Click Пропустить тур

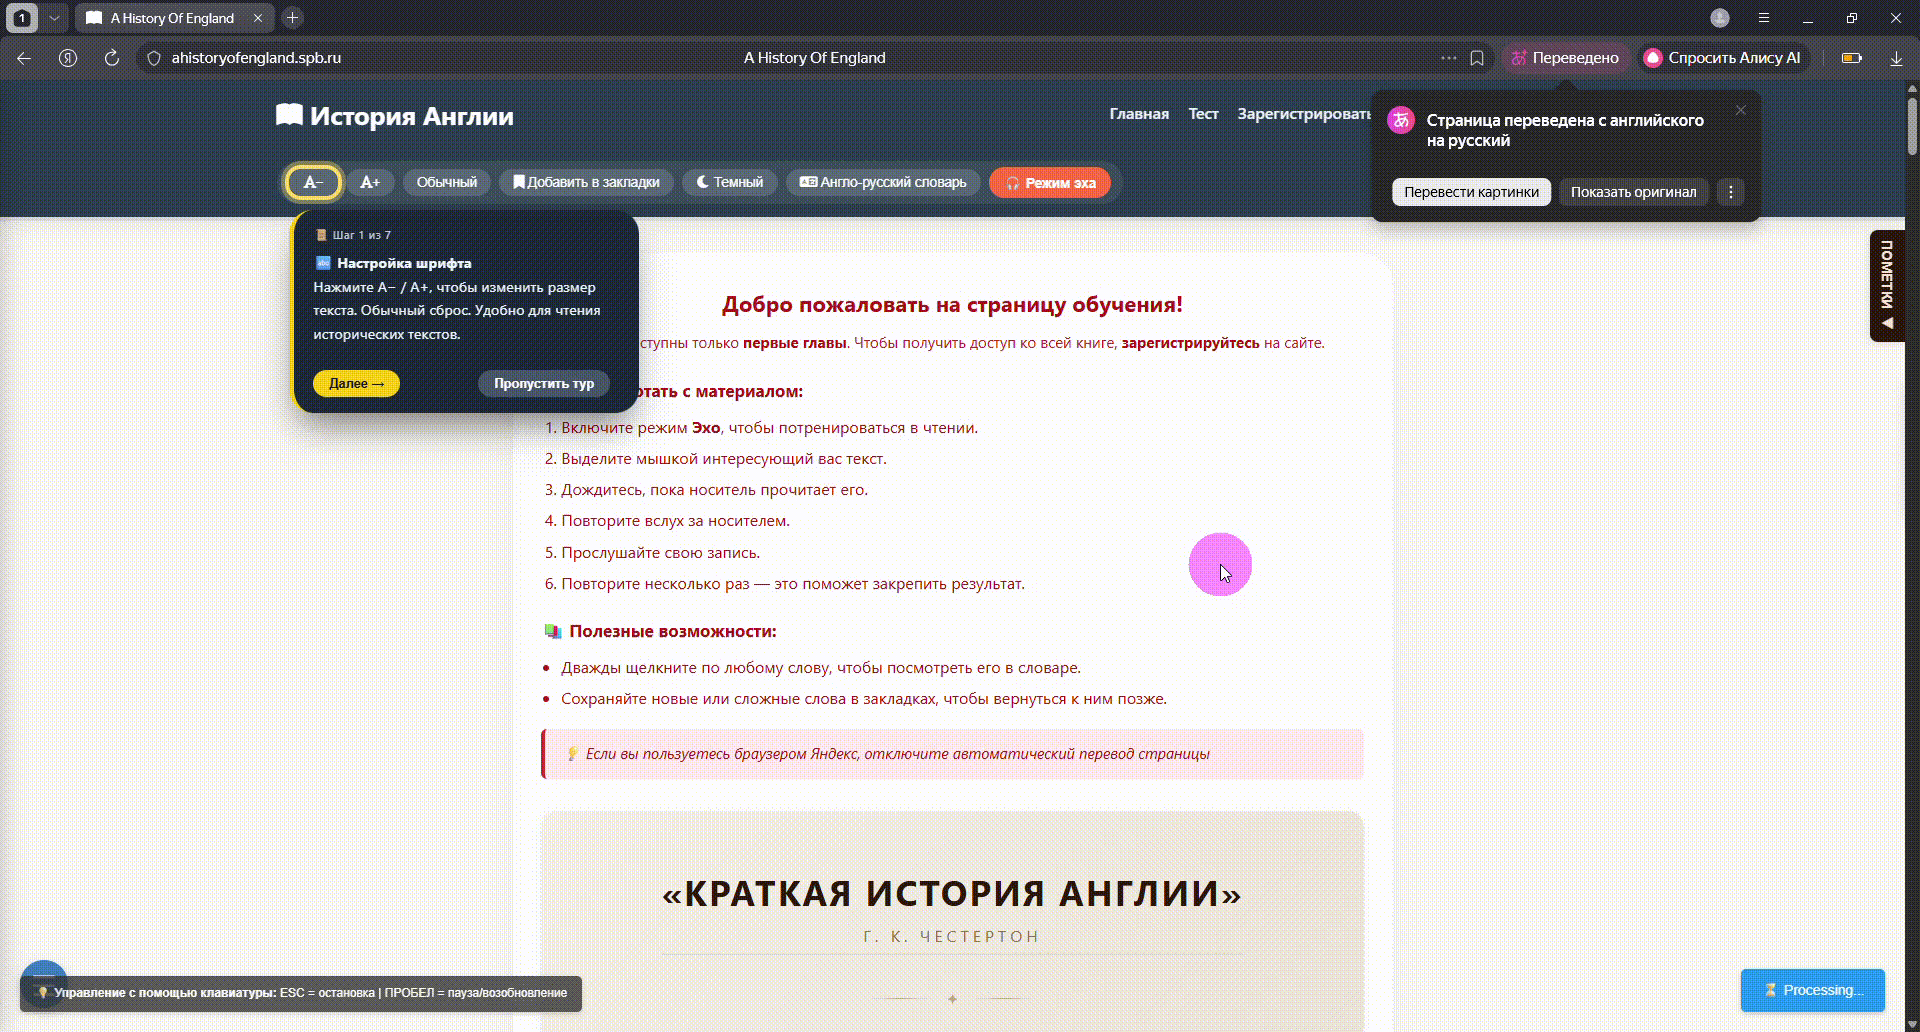coord(544,384)
